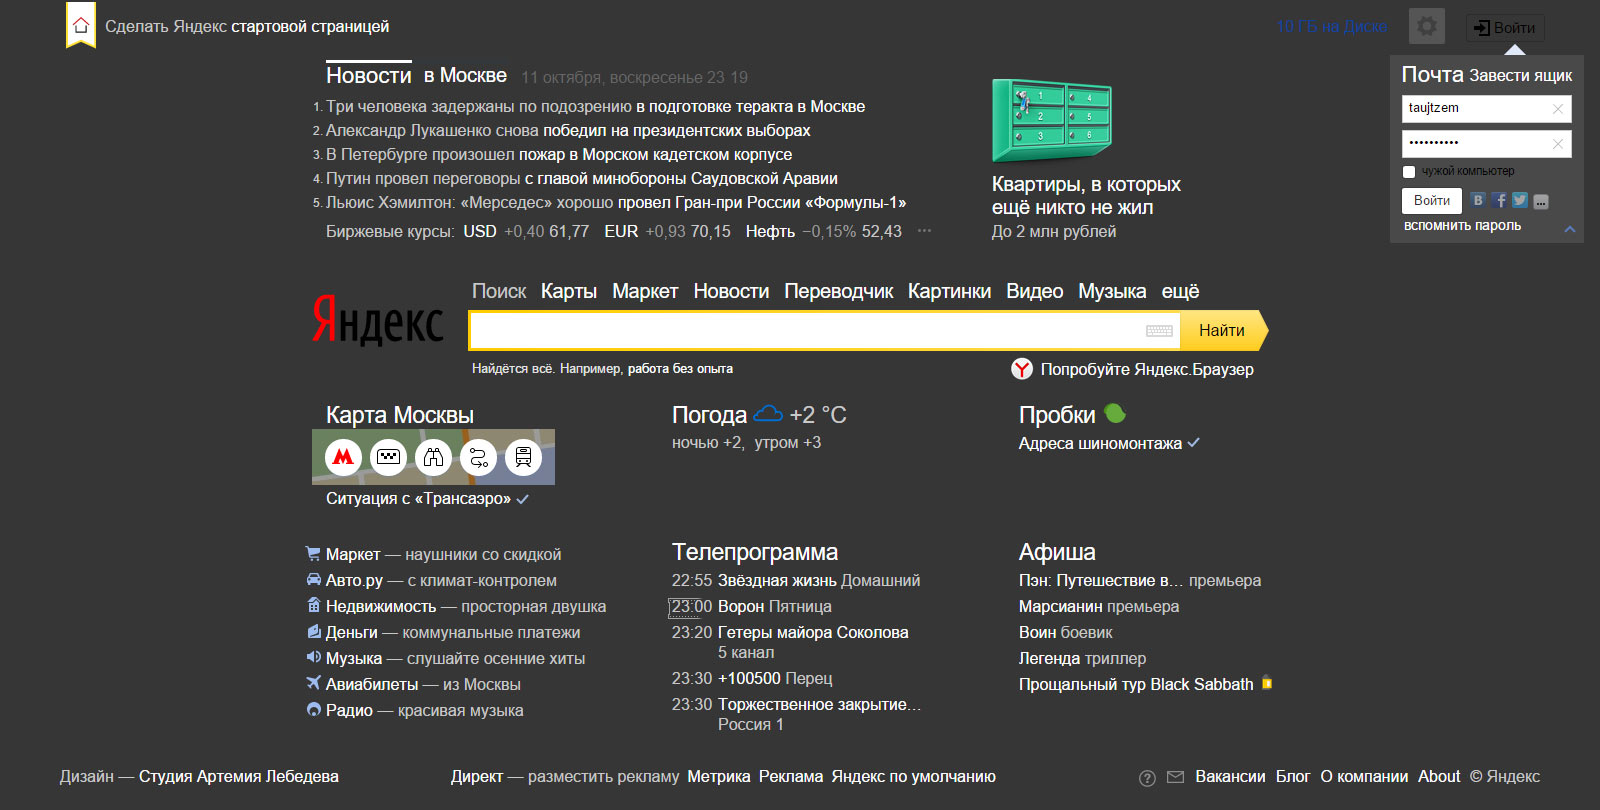The width and height of the screenshot is (1600, 810).
Task: Click the Metro icon on Moscow map
Action: click(343, 457)
